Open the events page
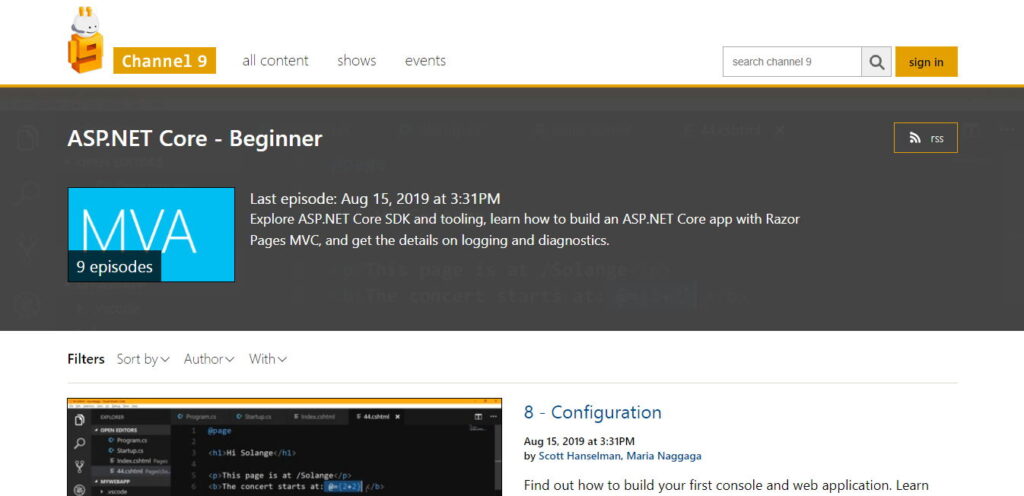This screenshot has width=1024, height=496. (x=425, y=61)
